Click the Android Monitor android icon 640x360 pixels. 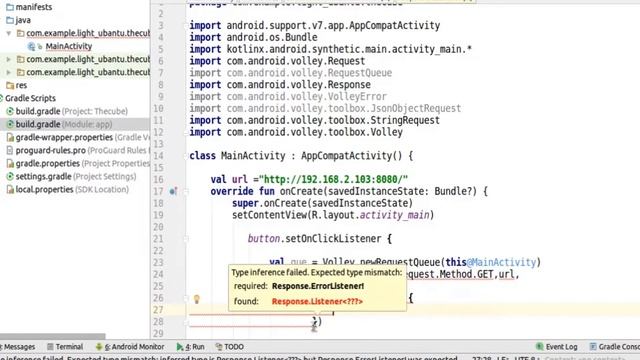(99, 347)
